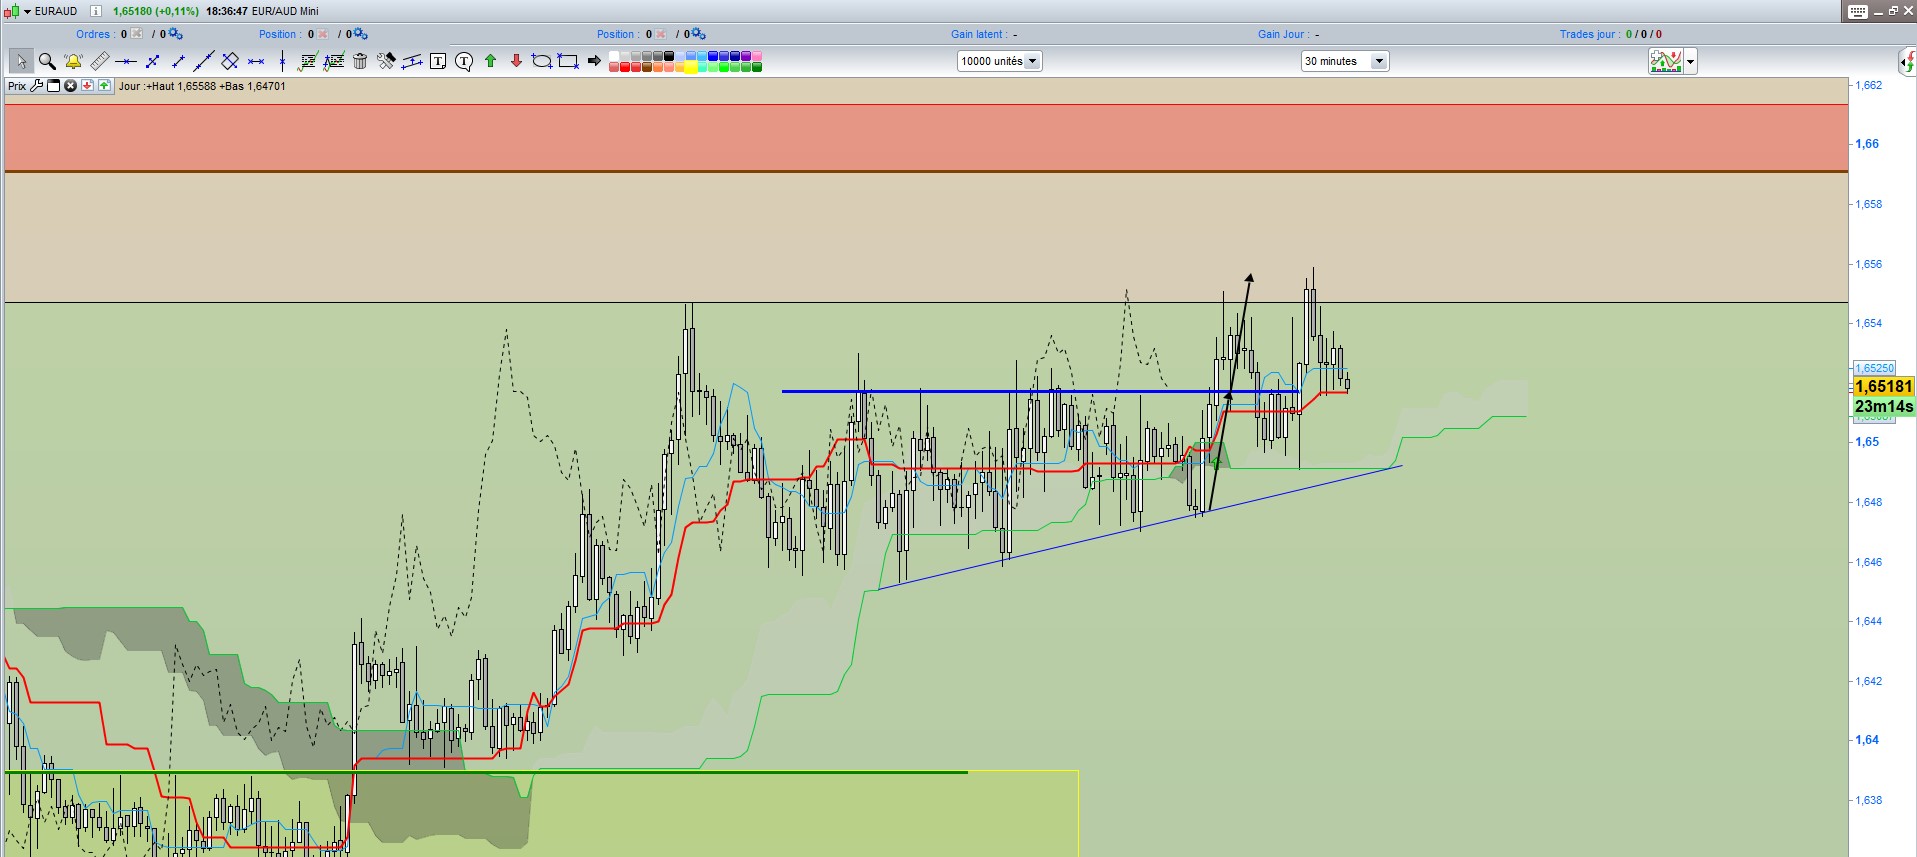Screen dimensions: 1917x857
Task: Select the ruler measurement tool
Action: (x=99, y=61)
